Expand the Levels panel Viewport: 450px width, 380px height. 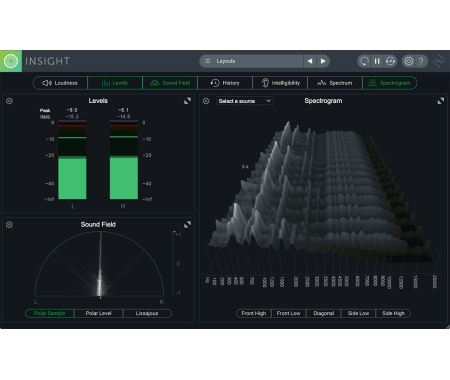(x=187, y=101)
